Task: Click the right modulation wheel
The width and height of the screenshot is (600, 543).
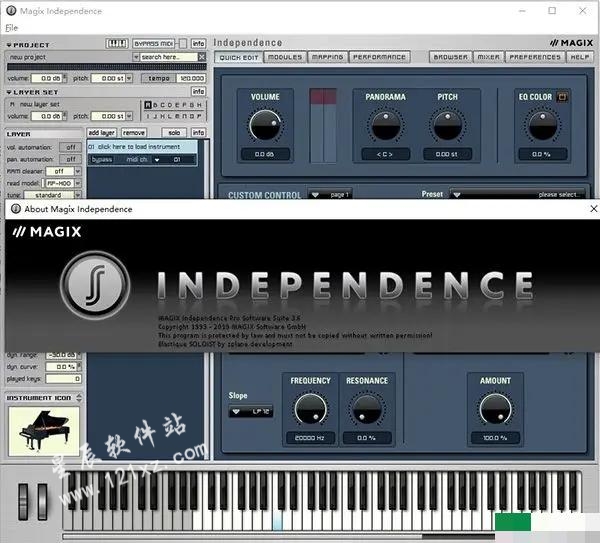Action: click(42, 501)
